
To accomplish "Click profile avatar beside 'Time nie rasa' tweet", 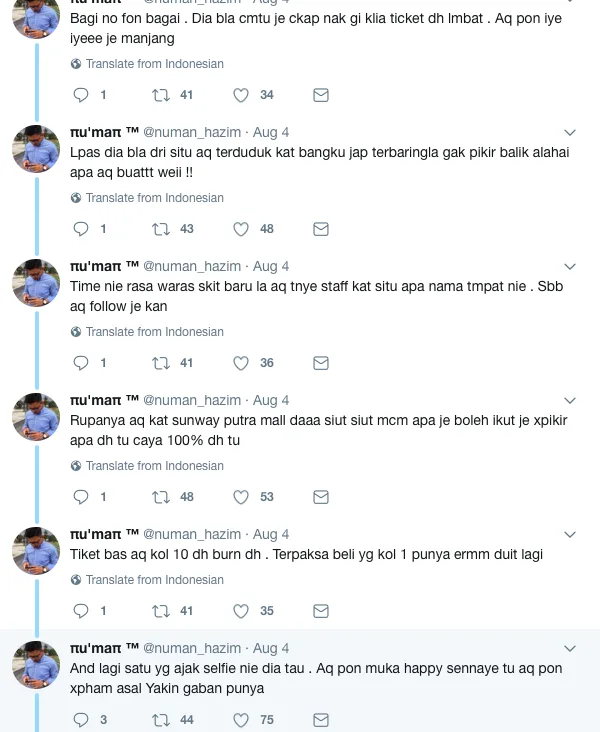I will pos(36,283).
